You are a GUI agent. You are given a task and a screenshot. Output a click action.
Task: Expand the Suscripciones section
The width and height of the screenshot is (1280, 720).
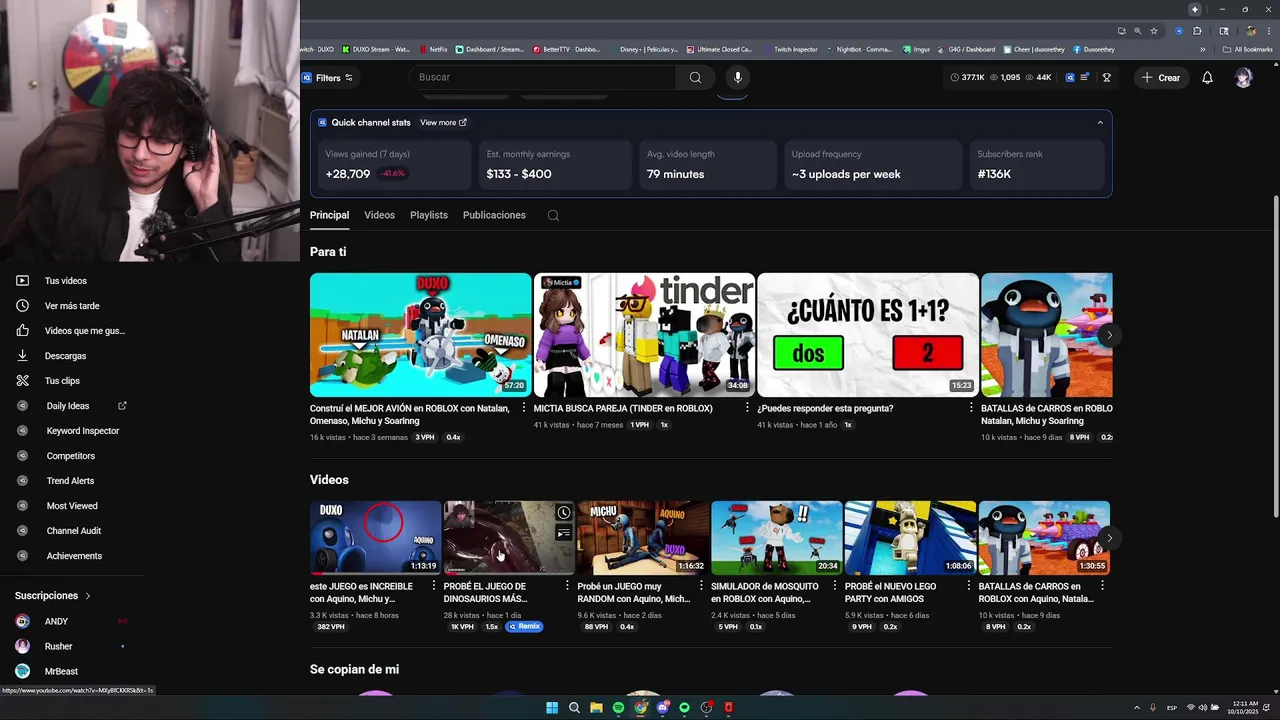(x=52, y=596)
